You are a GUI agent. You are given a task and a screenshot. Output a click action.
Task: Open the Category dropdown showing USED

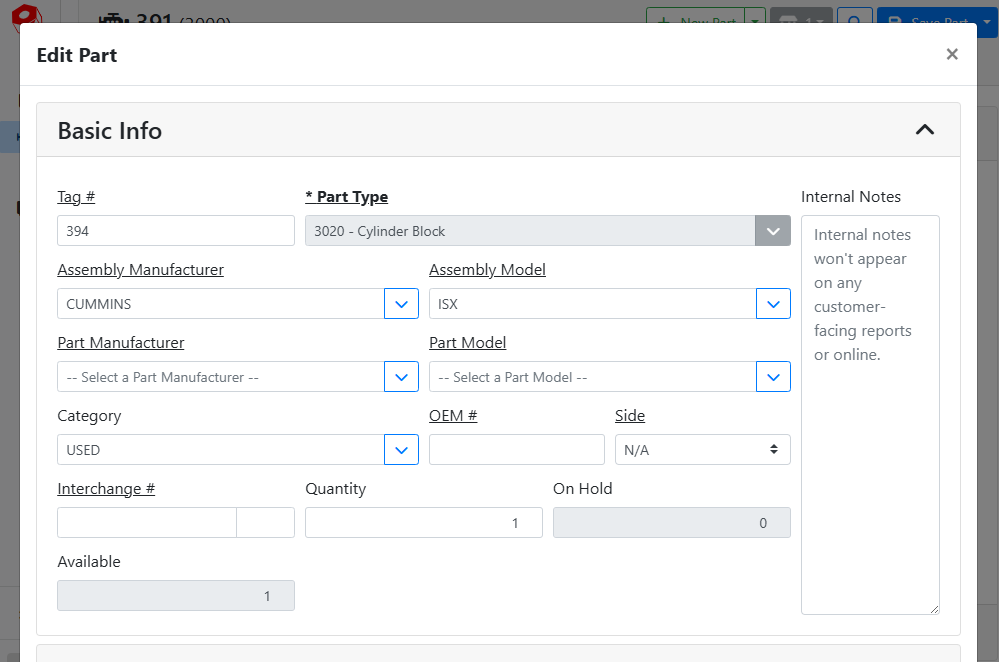pos(401,450)
